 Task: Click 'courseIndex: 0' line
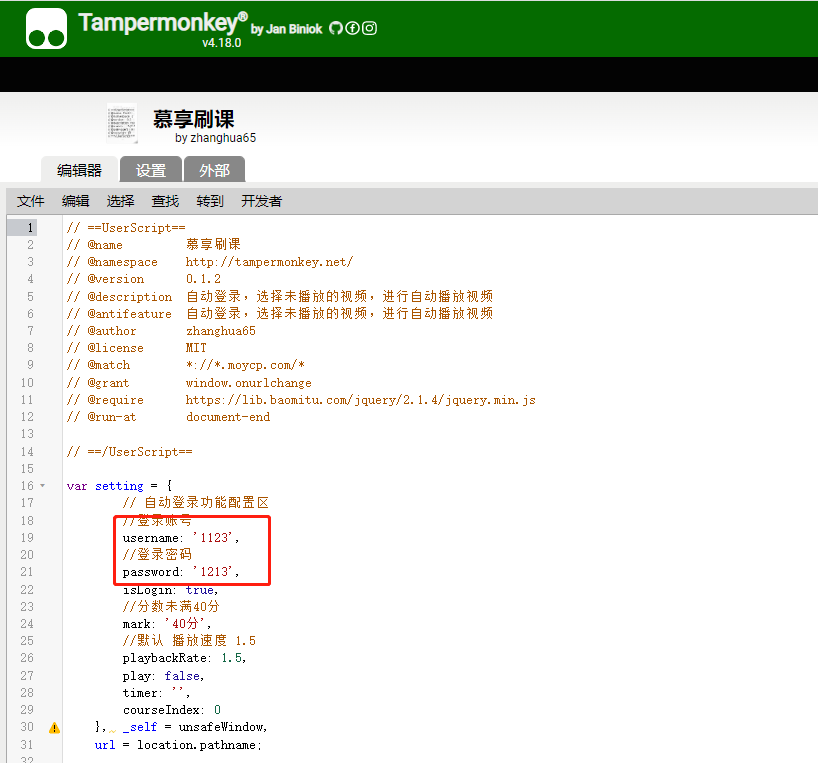(172, 710)
